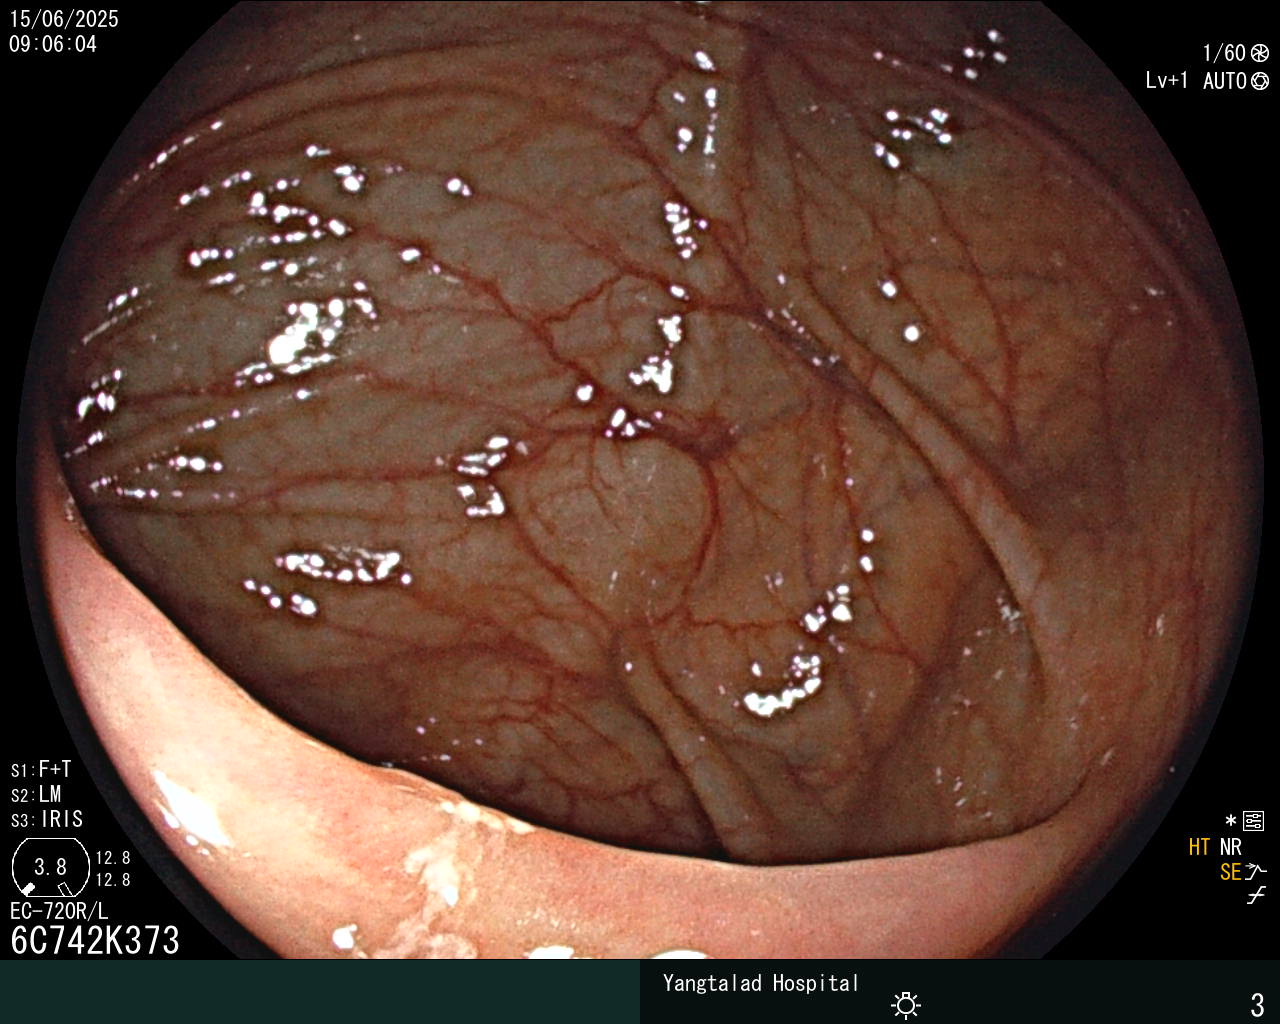The height and width of the screenshot is (1024, 1280).
Task: Click the upper 12.8 diameter value
Action: tap(113, 858)
